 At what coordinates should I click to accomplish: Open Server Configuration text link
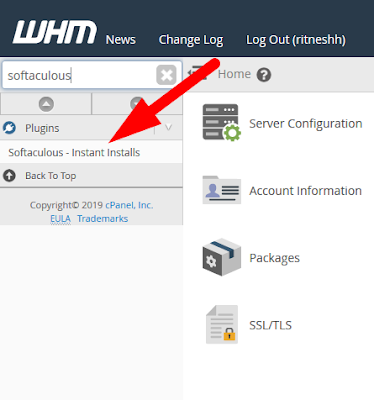click(306, 124)
